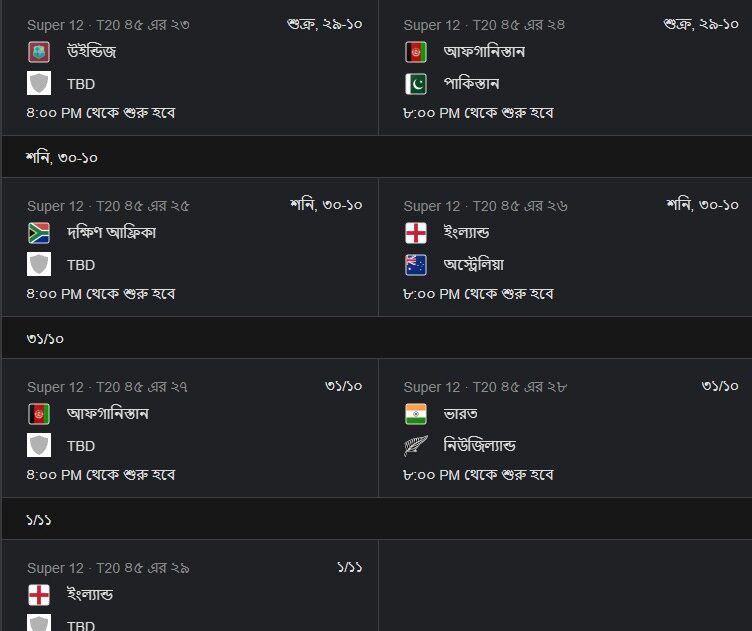
Task: Click the ১/১১ date section header
Action: (x=376, y=519)
